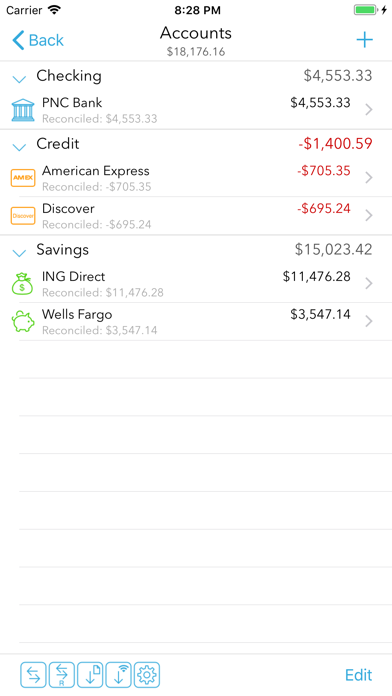Tap the Discover card icon

pos(23,216)
